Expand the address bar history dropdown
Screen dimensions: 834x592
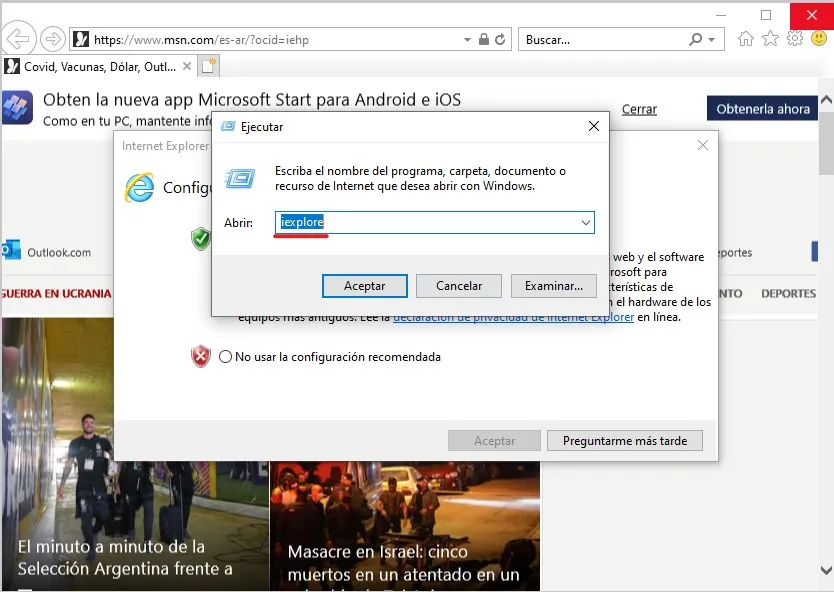click(466, 38)
